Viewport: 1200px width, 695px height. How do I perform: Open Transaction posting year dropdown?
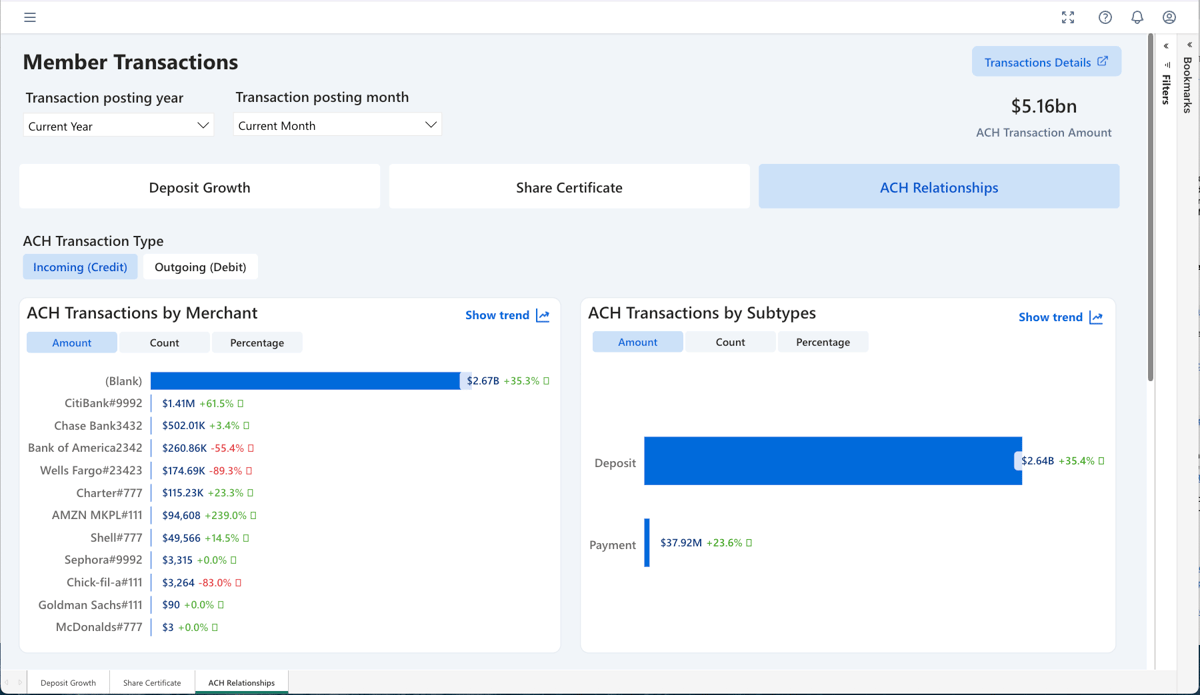118,126
